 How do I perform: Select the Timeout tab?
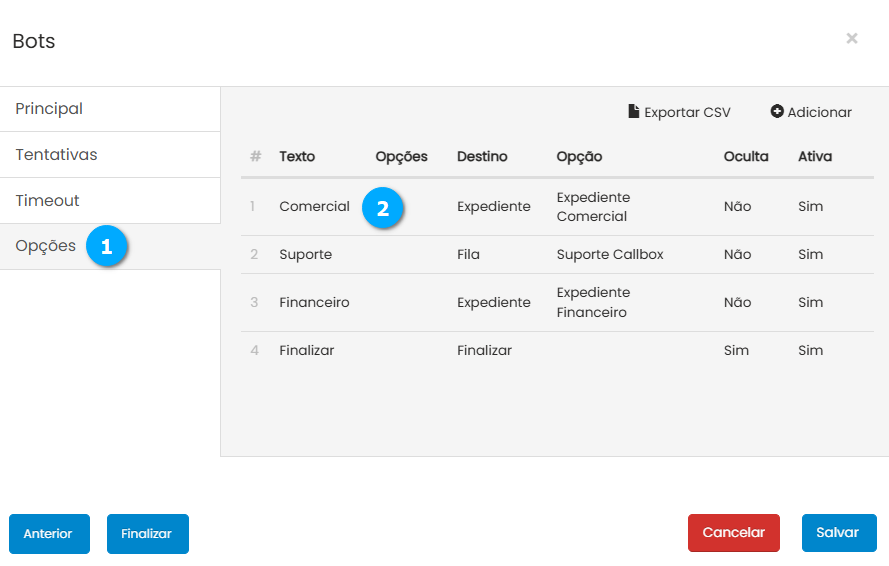point(47,201)
